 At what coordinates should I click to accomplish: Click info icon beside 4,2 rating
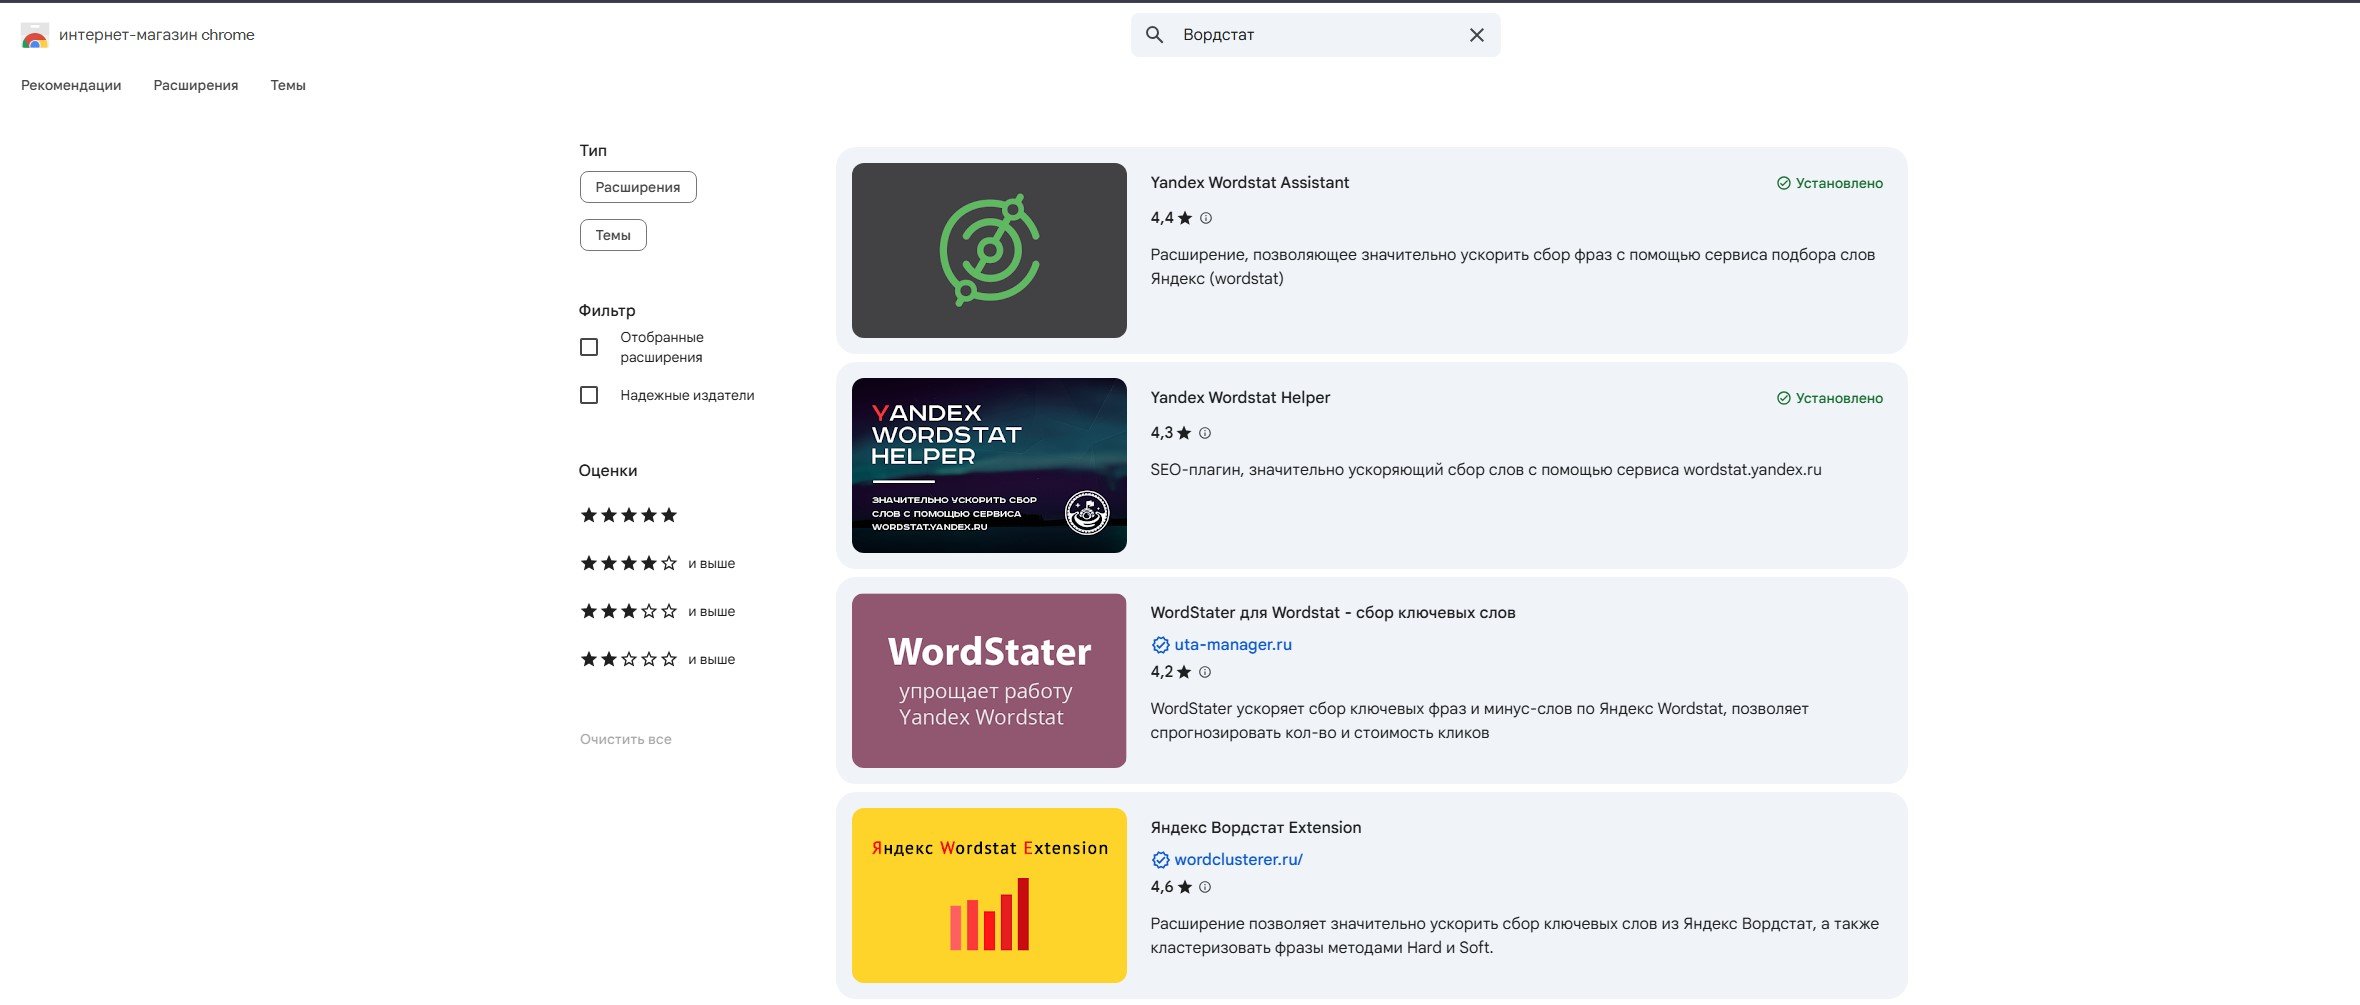[1205, 672]
